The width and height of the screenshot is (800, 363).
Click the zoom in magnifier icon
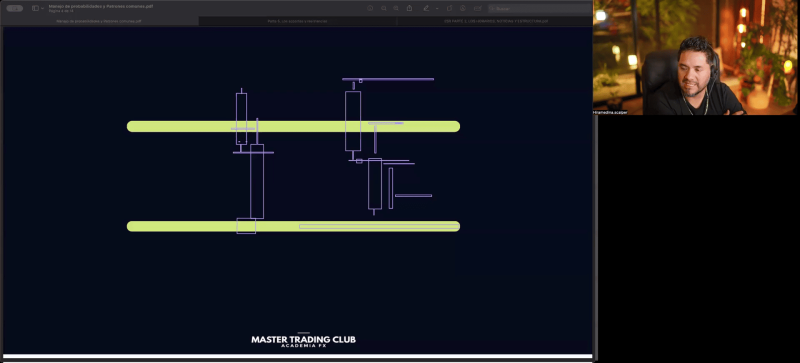click(x=396, y=8)
